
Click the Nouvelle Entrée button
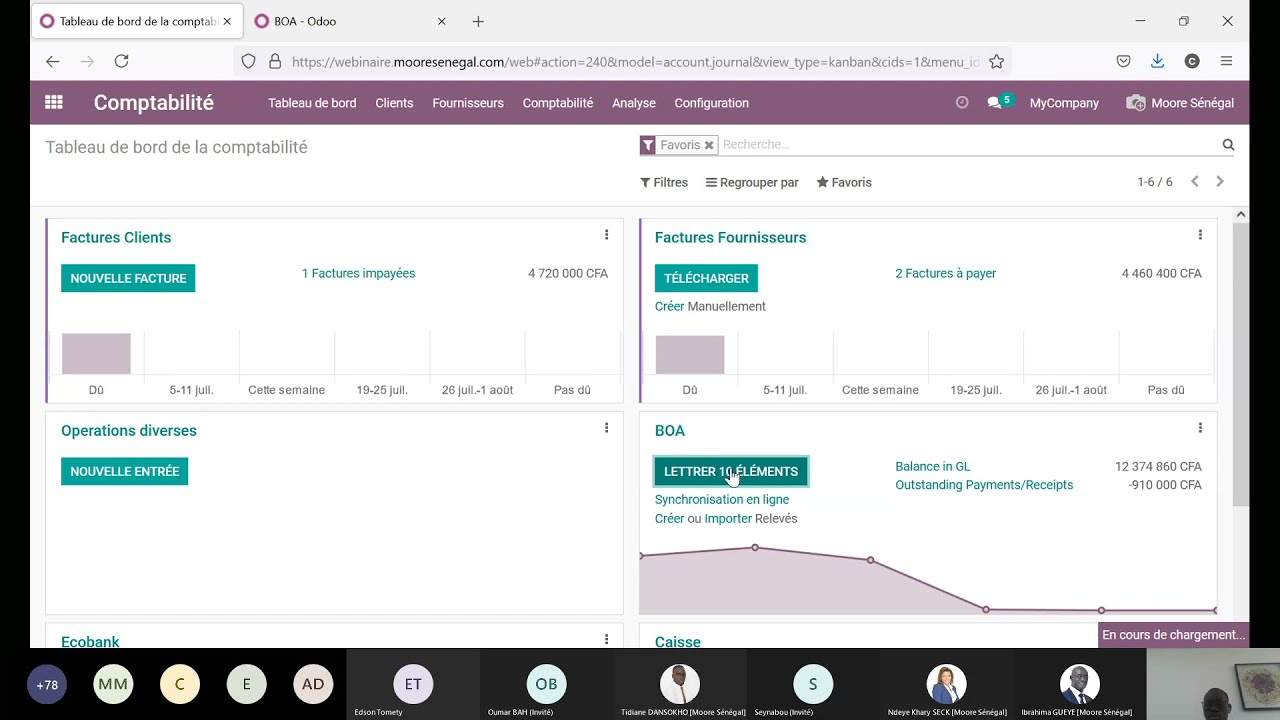click(124, 471)
